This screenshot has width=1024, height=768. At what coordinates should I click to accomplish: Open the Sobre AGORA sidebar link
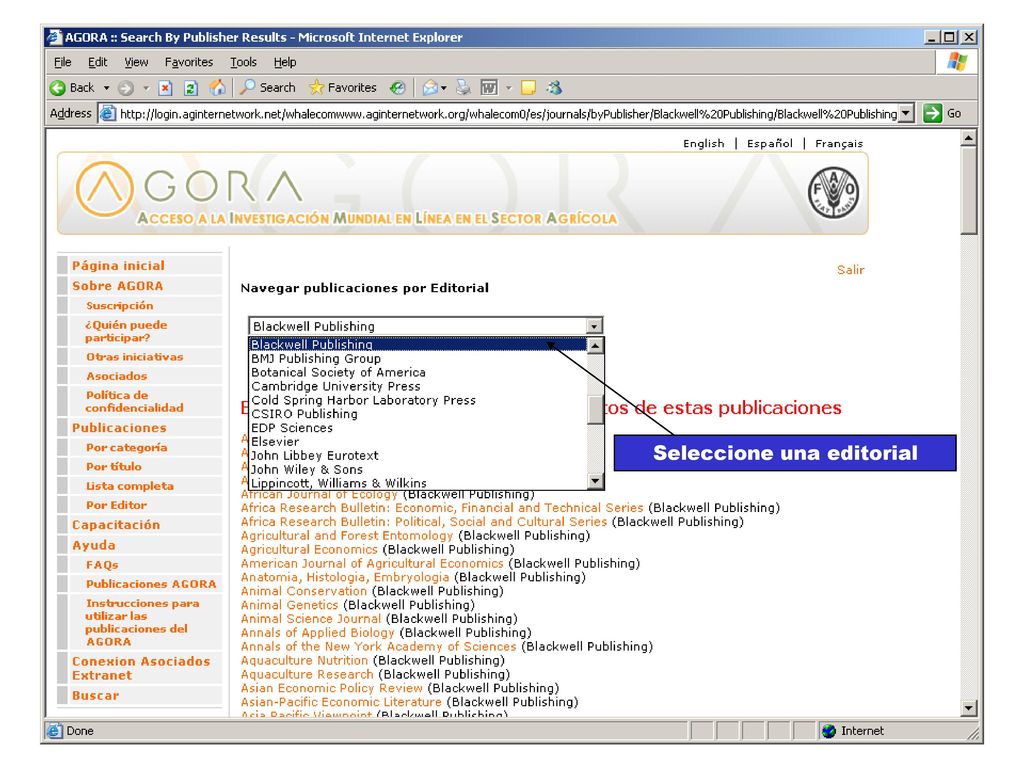pos(118,286)
